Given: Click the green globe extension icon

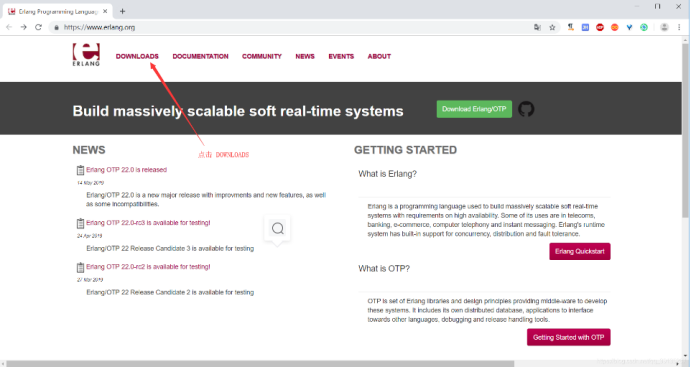Looking at the screenshot, I should pyautogui.click(x=644, y=27).
